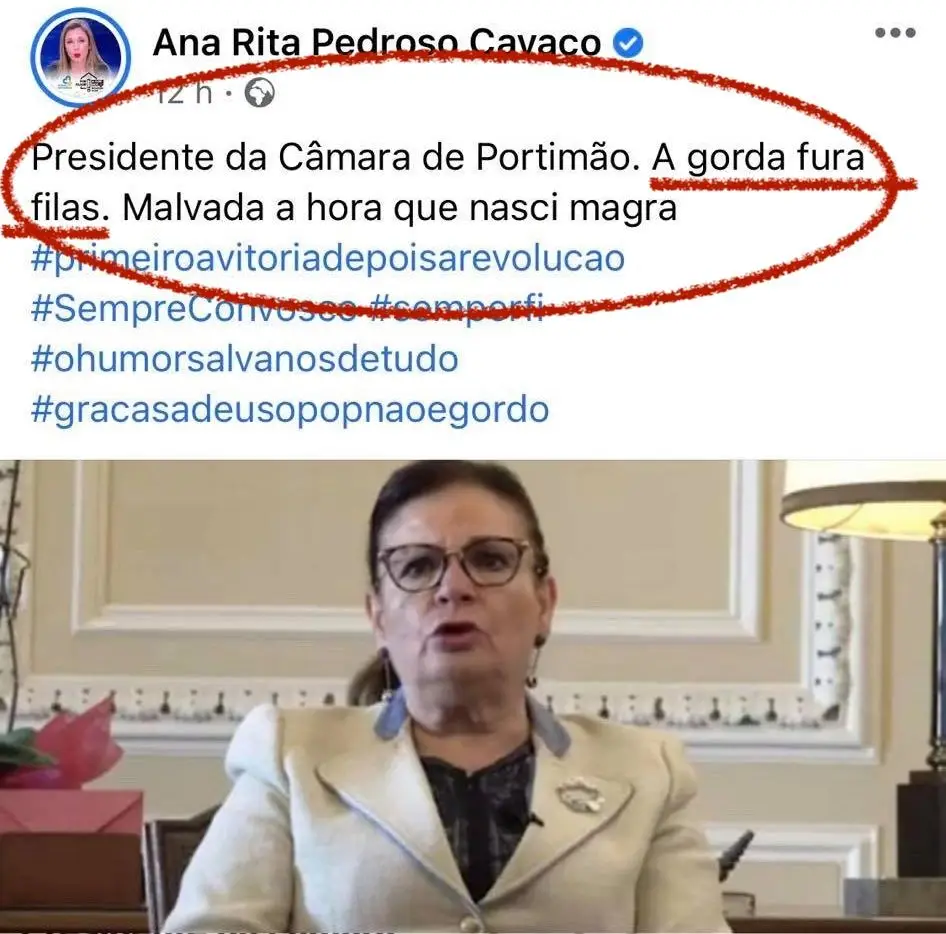Click Ana Rita Pedroso Cavaco's profile picture

point(80,57)
